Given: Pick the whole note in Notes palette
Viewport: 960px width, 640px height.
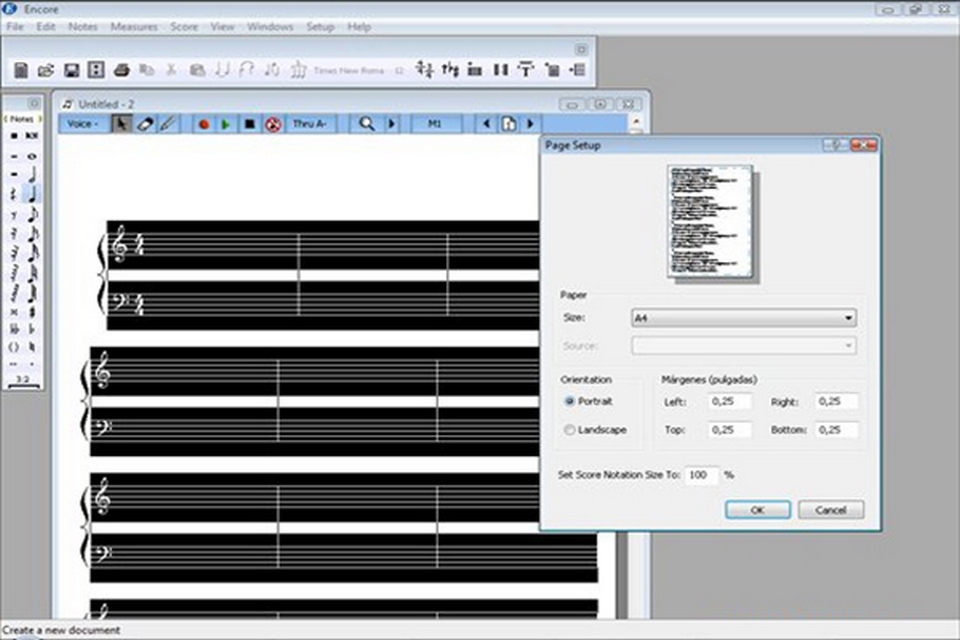Looking at the screenshot, I should 32,156.
